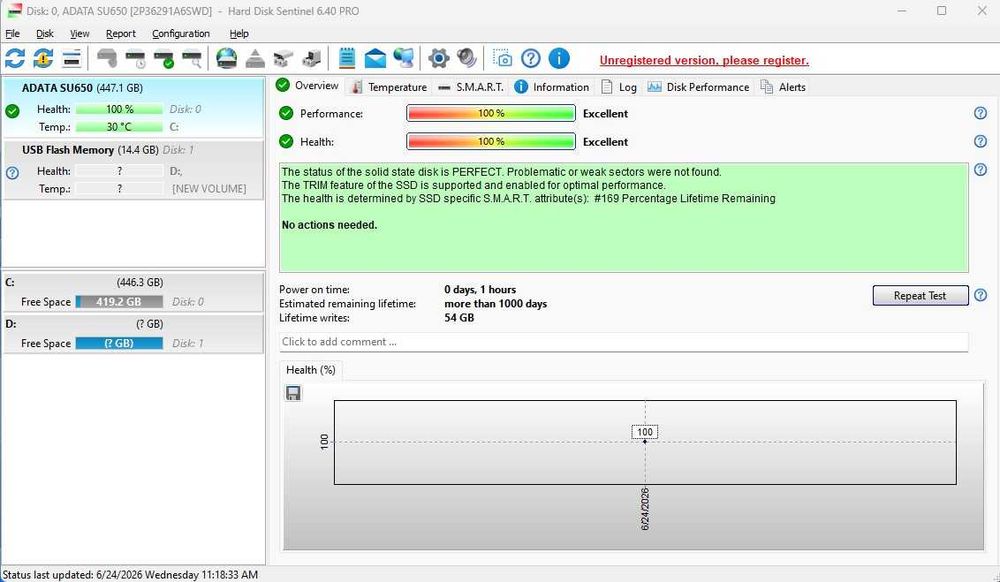Click the drive enclosure icon before the notepad

coord(312,59)
